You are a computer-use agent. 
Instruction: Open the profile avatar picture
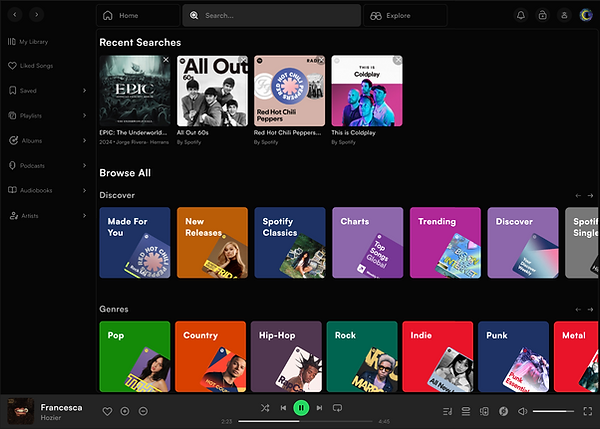[586, 15]
